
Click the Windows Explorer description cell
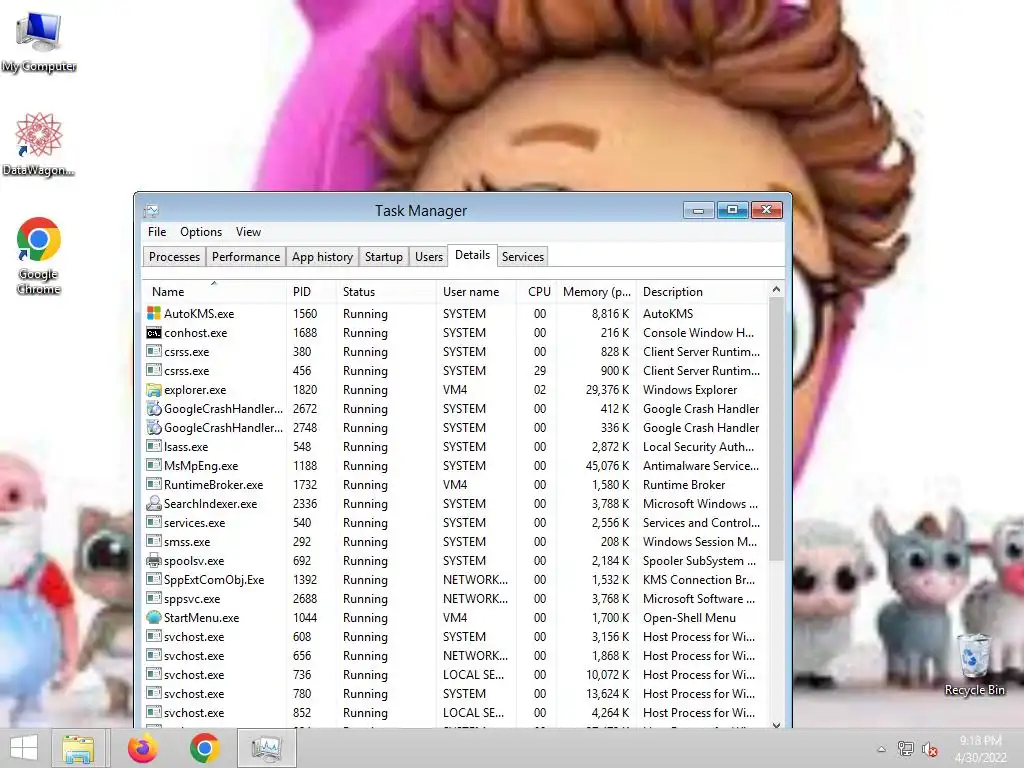(690, 390)
